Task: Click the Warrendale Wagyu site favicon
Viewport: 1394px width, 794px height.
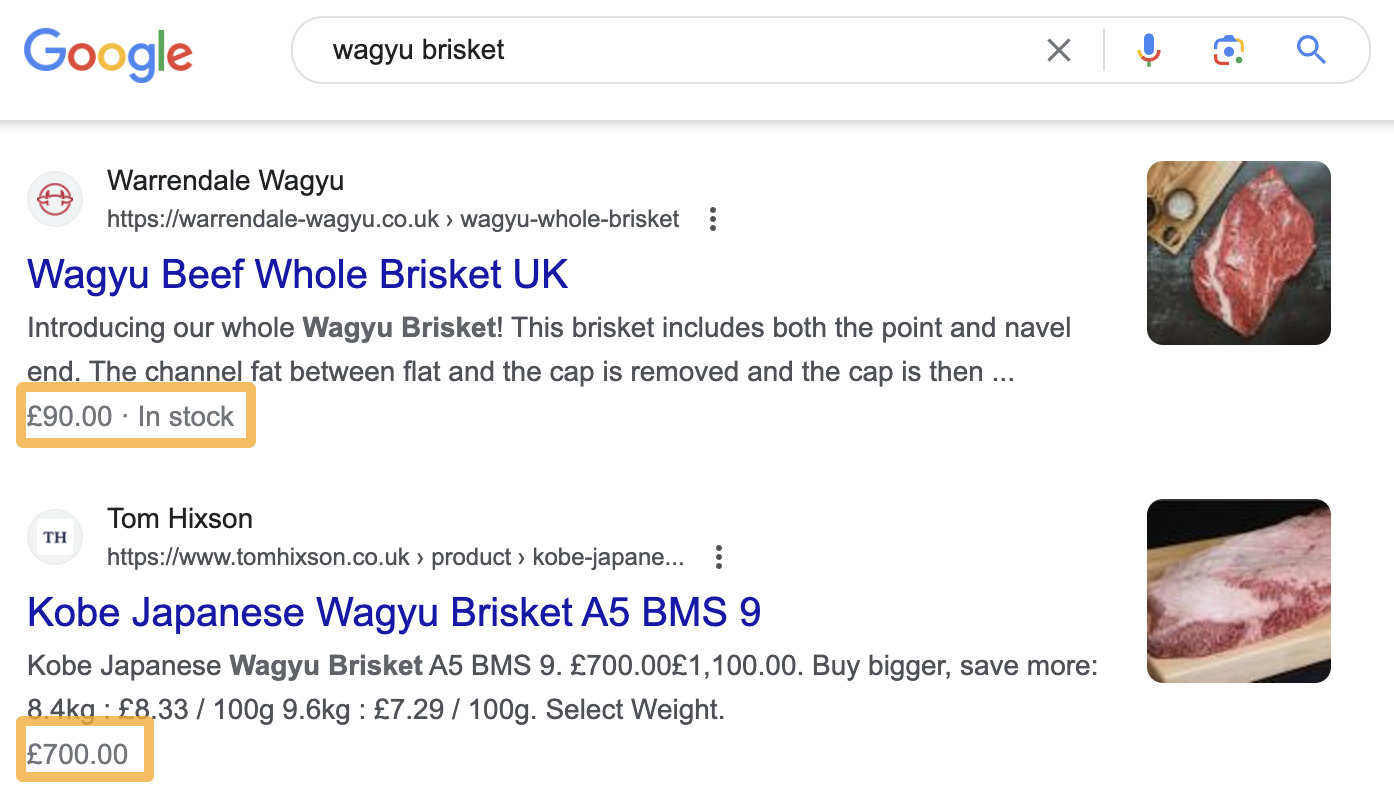Action: tap(54, 198)
